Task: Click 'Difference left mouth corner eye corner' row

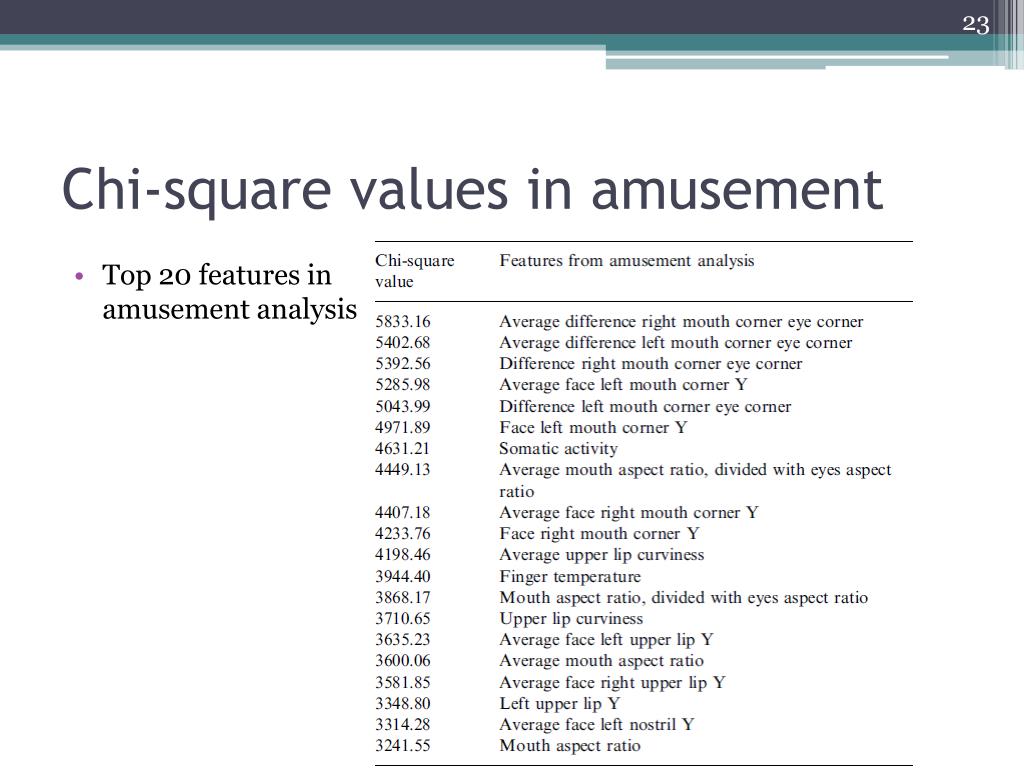Action: (645, 406)
